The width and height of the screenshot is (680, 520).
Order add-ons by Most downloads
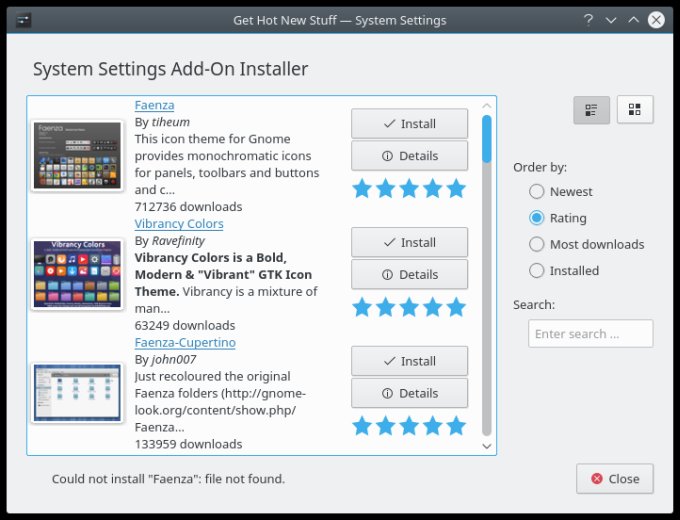(x=537, y=244)
